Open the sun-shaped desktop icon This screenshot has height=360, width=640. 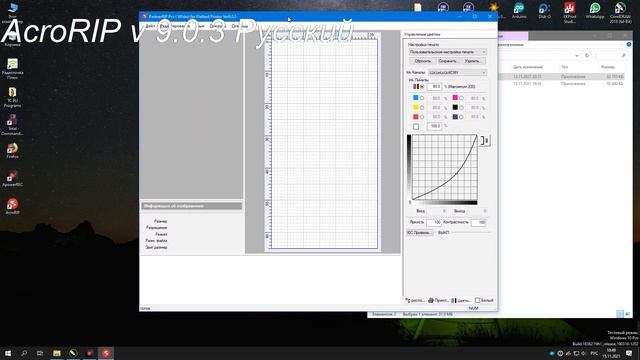click(494, 8)
